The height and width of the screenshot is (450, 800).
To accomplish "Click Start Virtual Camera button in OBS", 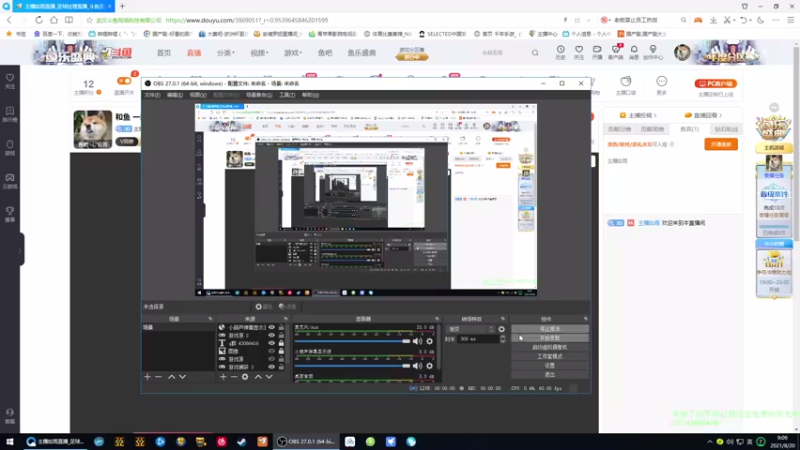I will point(549,347).
